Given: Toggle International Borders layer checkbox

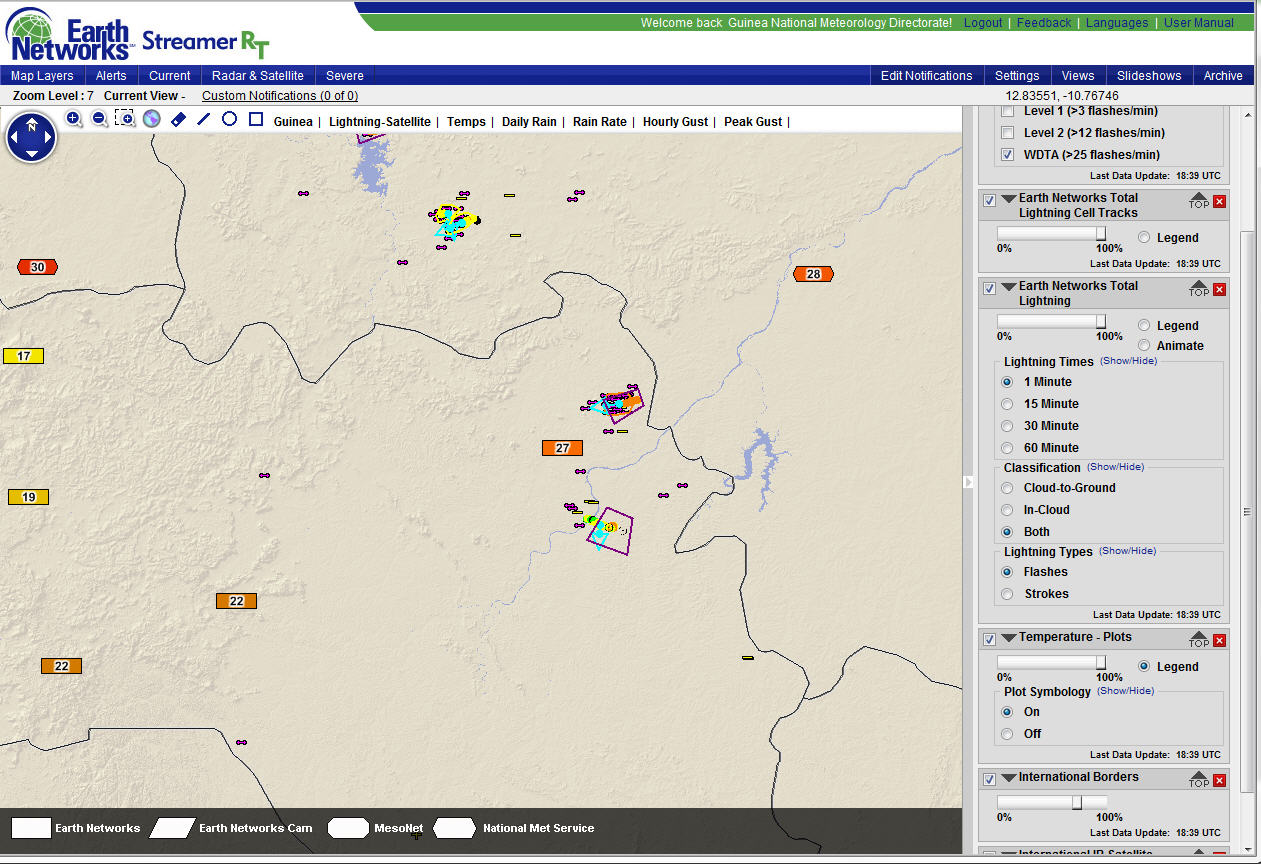Looking at the screenshot, I should click(989, 779).
